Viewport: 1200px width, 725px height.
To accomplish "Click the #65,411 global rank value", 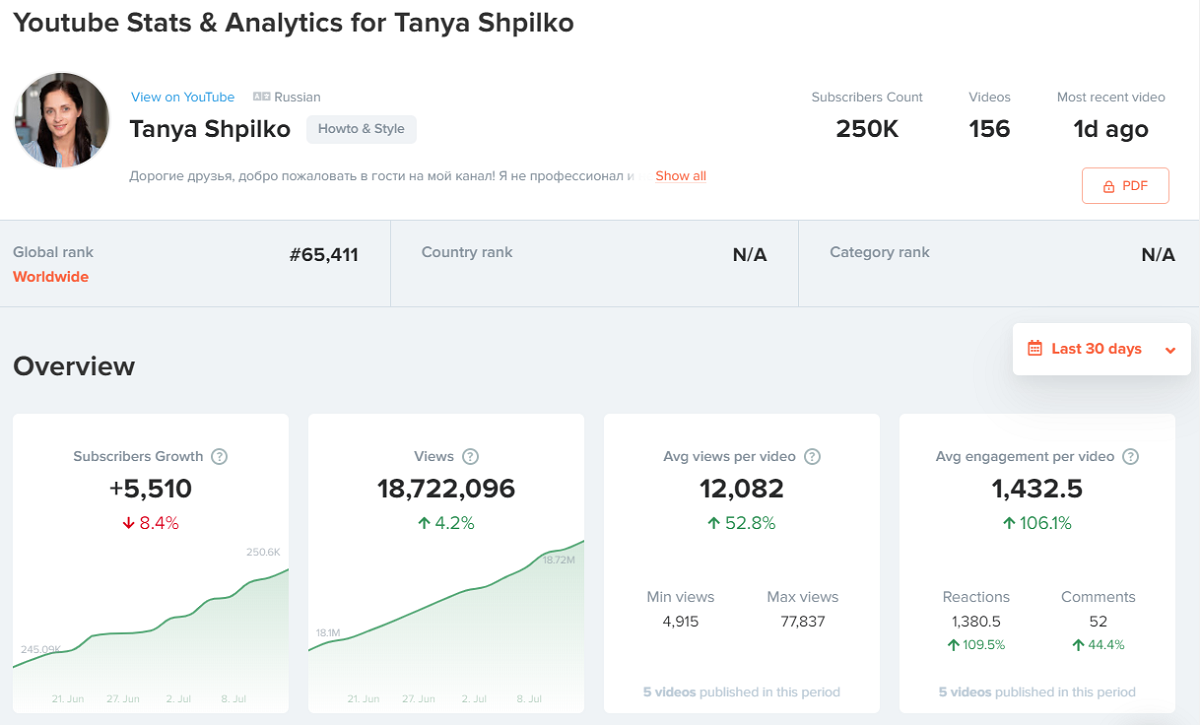I will (324, 254).
